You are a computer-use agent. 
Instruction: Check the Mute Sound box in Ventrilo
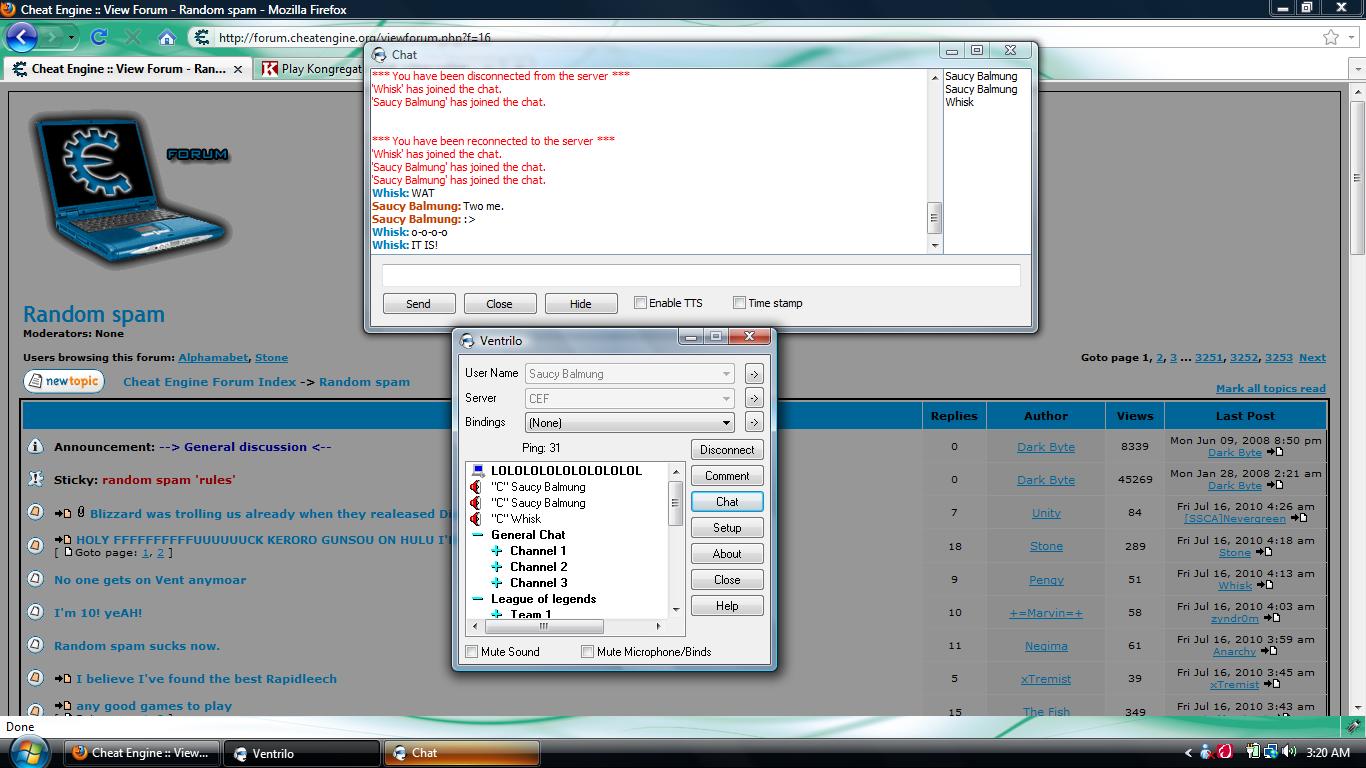[472, 652]
